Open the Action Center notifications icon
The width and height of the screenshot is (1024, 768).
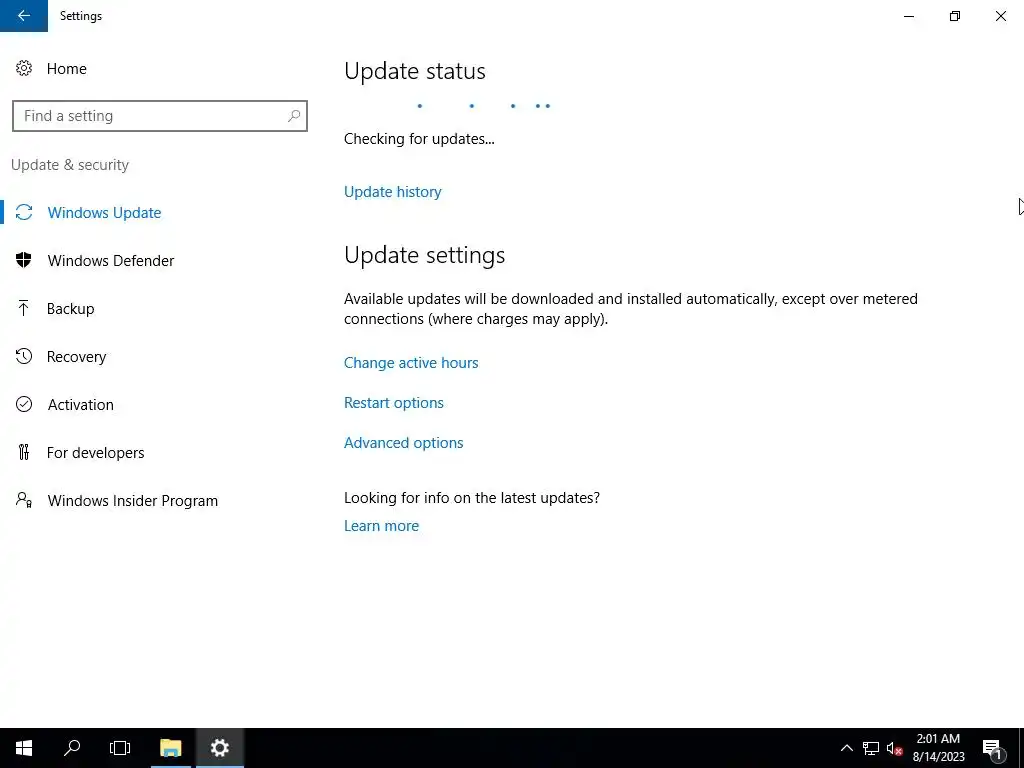(x=992, y=748)
